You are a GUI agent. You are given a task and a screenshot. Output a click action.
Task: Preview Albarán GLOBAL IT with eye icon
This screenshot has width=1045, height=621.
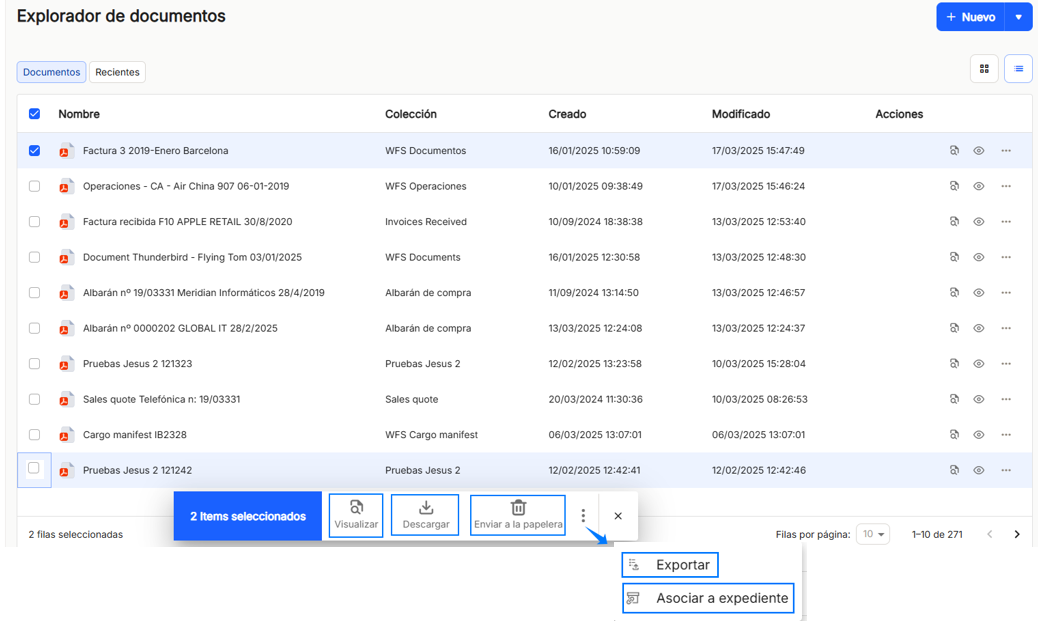[978, 328]
